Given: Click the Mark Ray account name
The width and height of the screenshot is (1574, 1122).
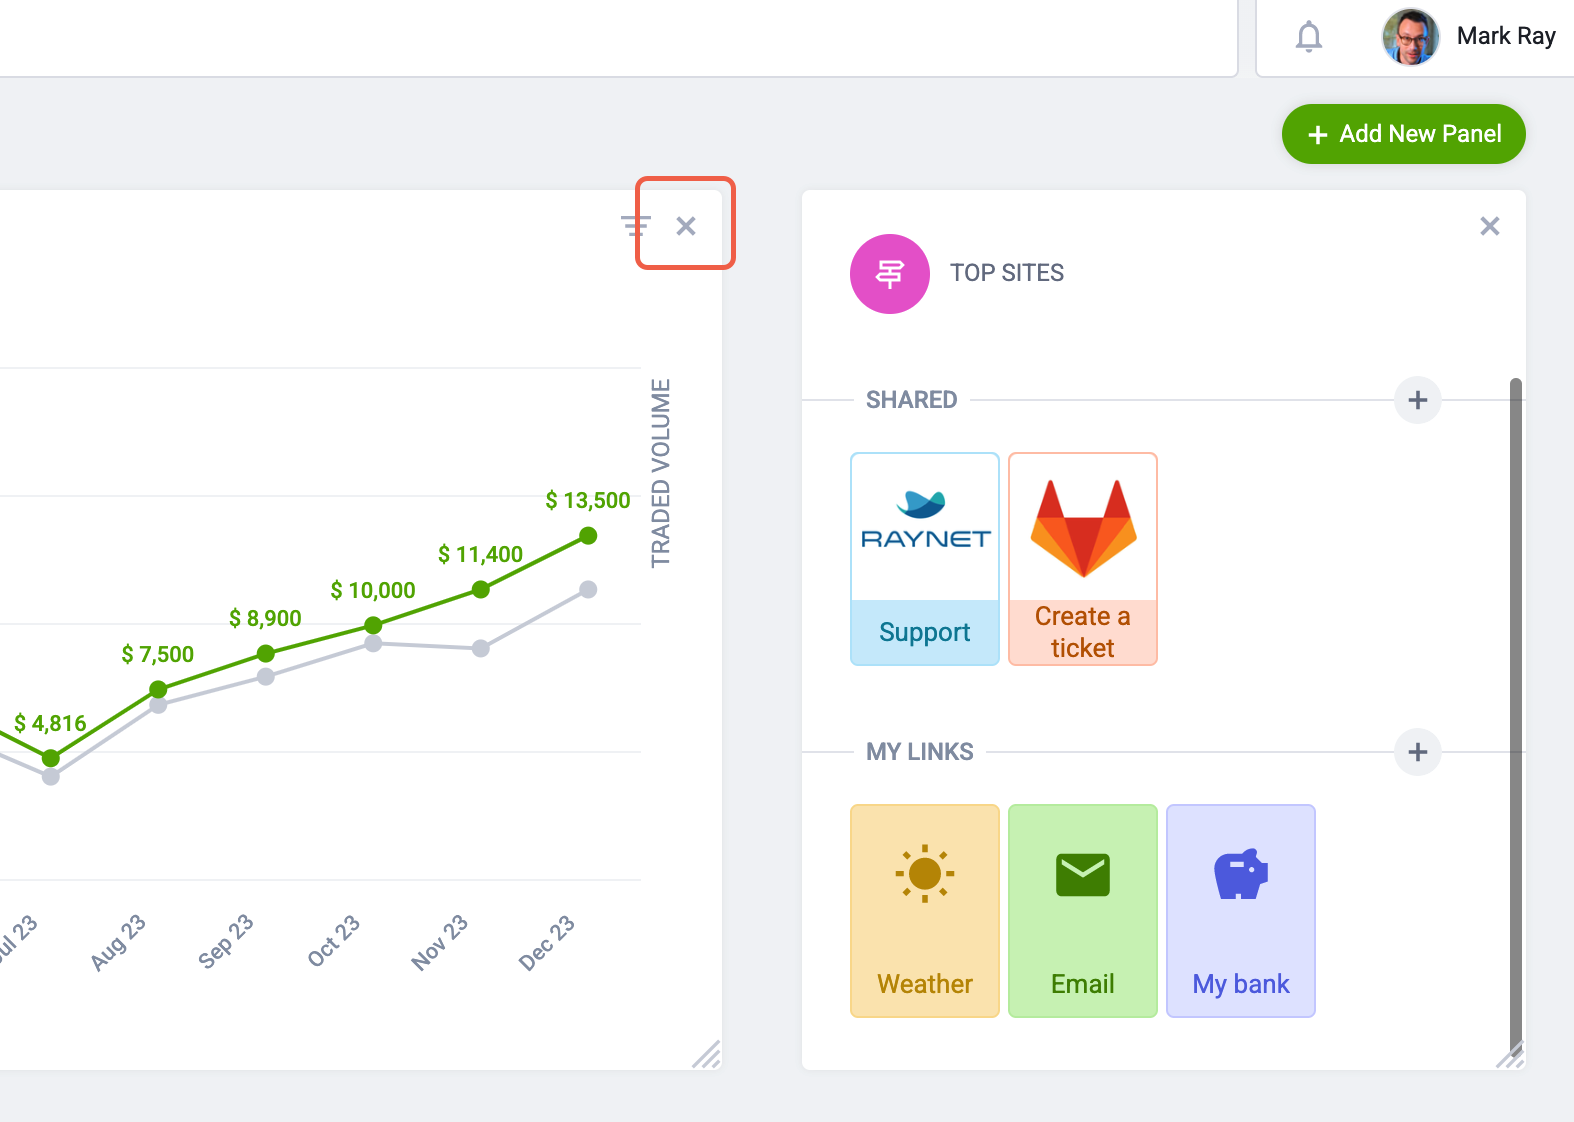Looking at the screenshot, I should coord(1506,36).
